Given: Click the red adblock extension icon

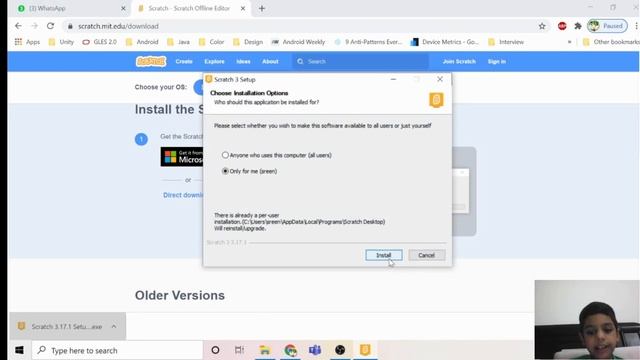Looking at the screenshot, I should (562, 26).
